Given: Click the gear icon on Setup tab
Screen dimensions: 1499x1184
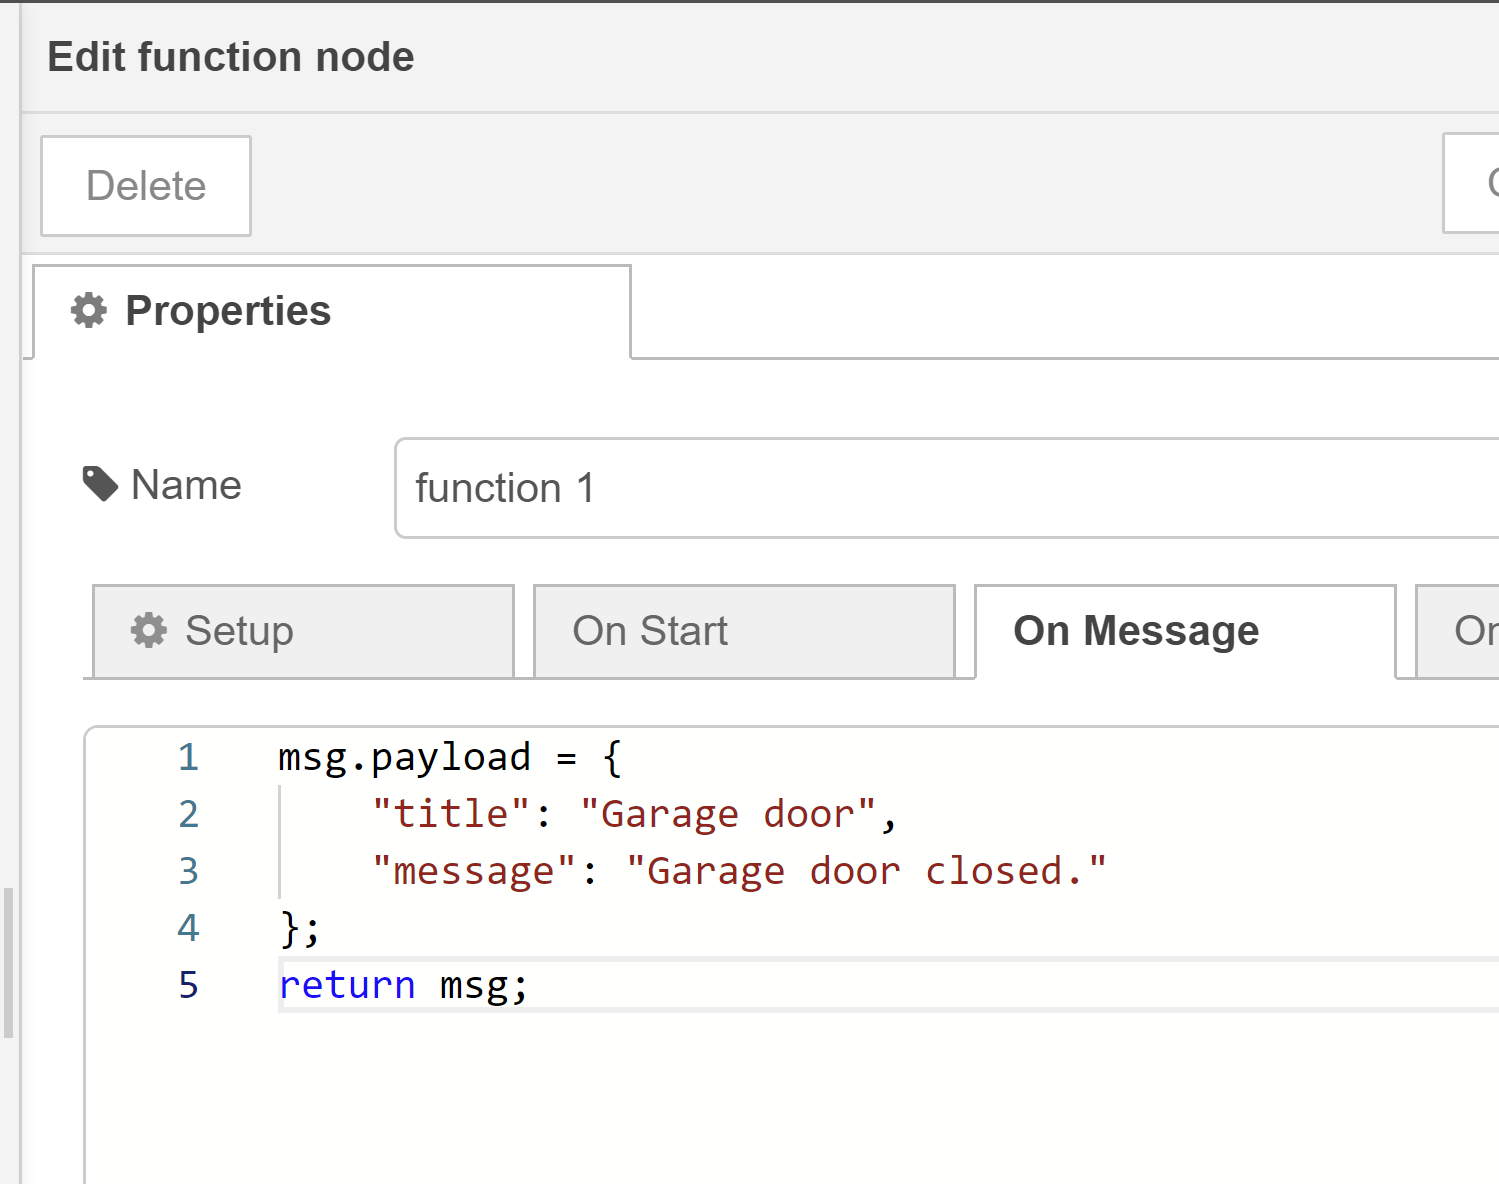Looking at the screenshot, I should (x=149, y=630).
